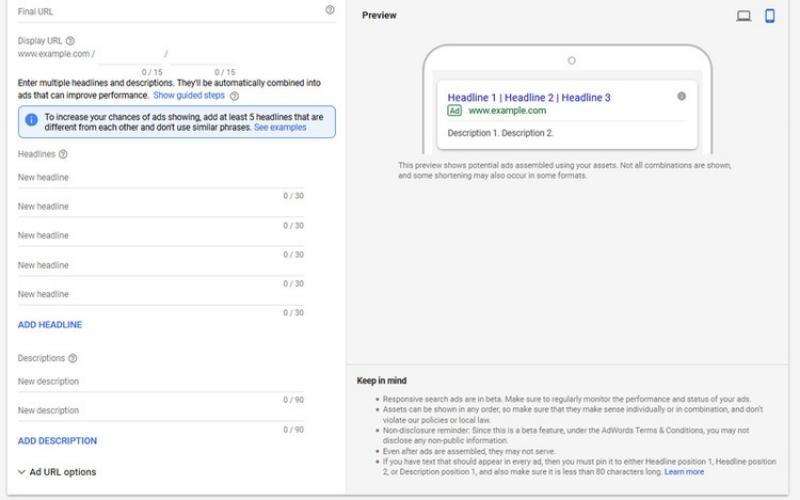800x500 pixels.
Task: Click www.example.com in ad preview
Action: 507,111
